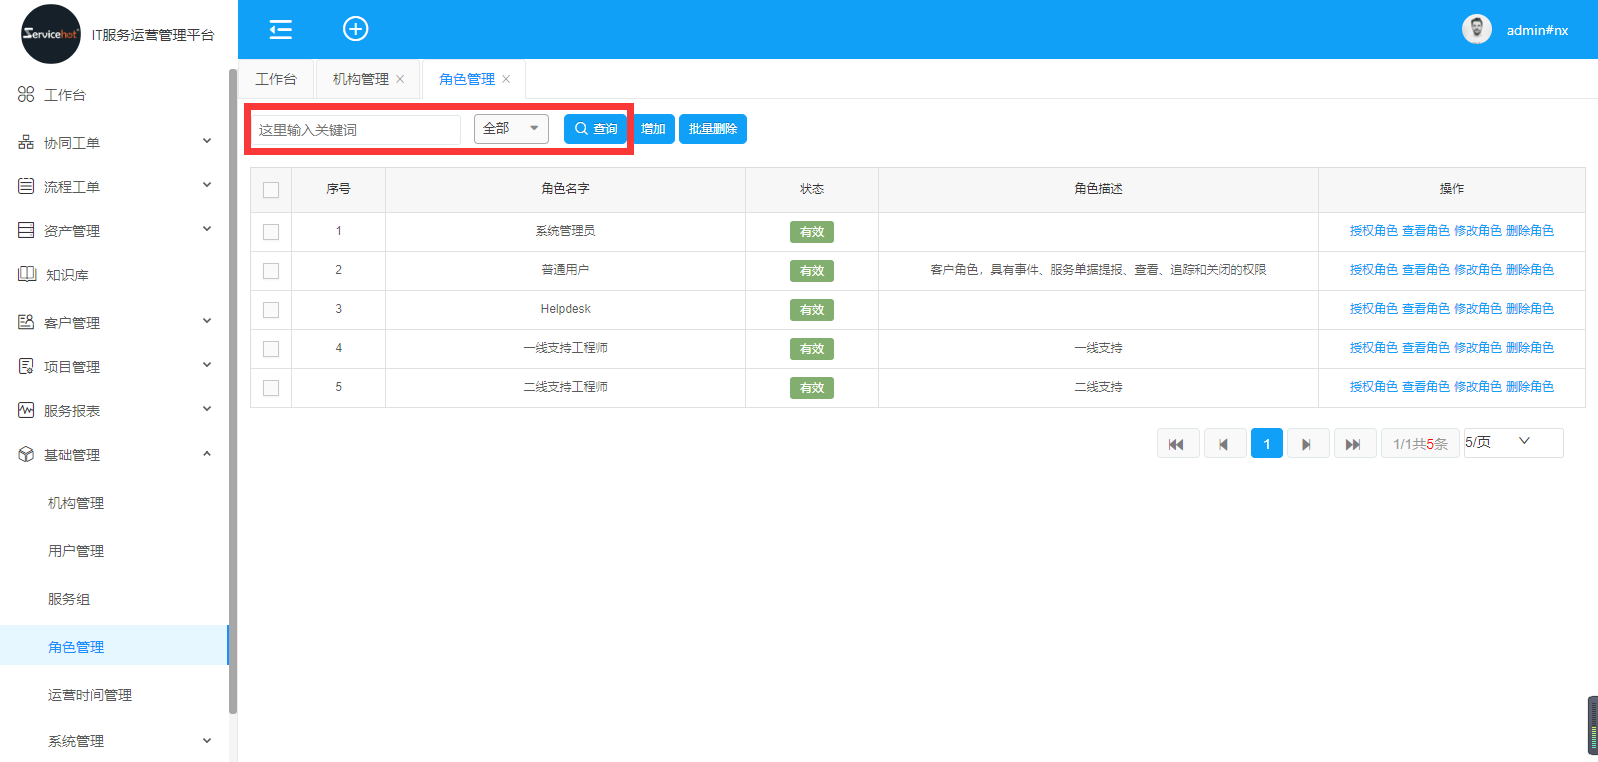Click the previous page arrow

coord(1224,444)
